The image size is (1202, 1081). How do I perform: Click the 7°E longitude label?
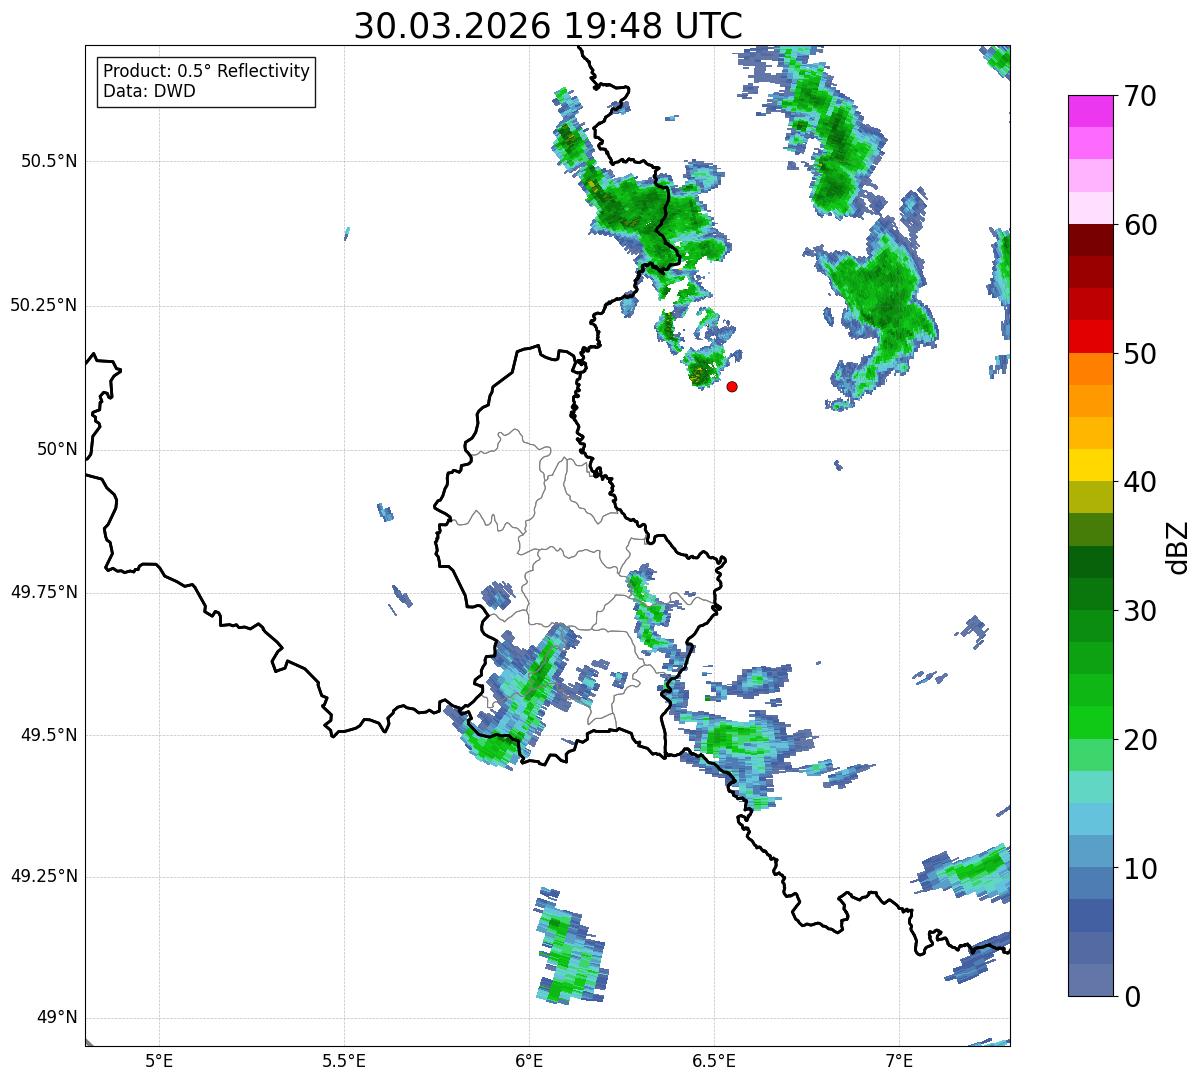899,1061
